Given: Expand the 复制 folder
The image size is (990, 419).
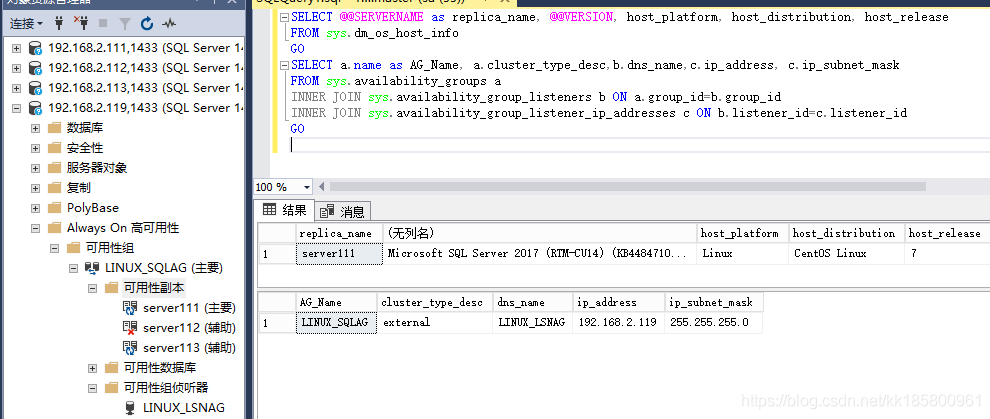Looking at the screenshot, I should pyautogui.click(x=36, y=188).
